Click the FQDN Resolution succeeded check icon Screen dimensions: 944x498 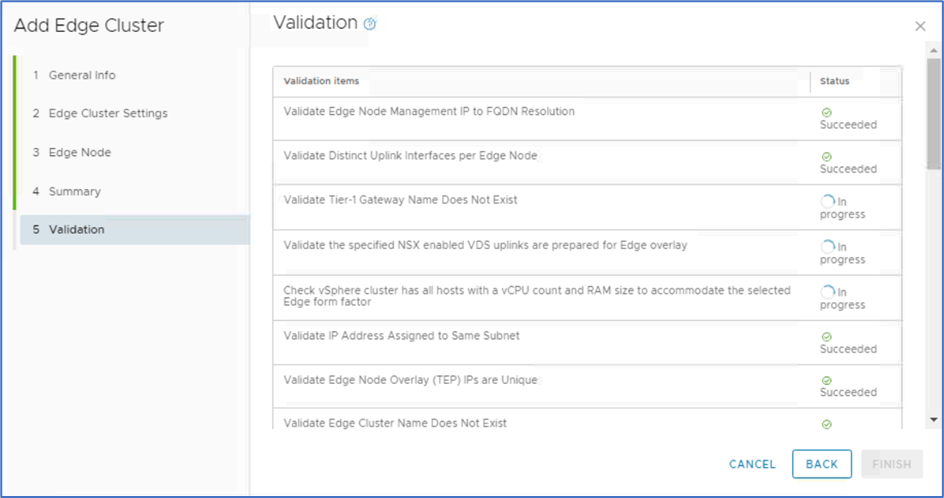pos(826,113)
